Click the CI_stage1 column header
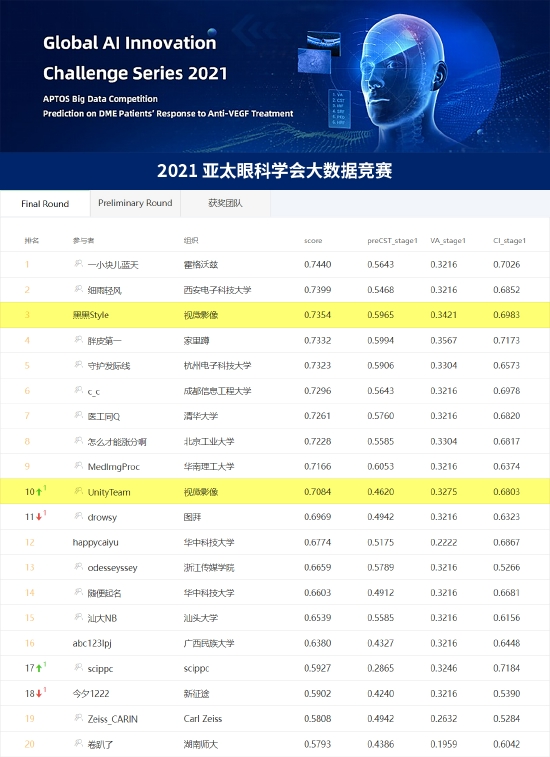Screen dimensions: 550x757 click(x=509, y=240)
